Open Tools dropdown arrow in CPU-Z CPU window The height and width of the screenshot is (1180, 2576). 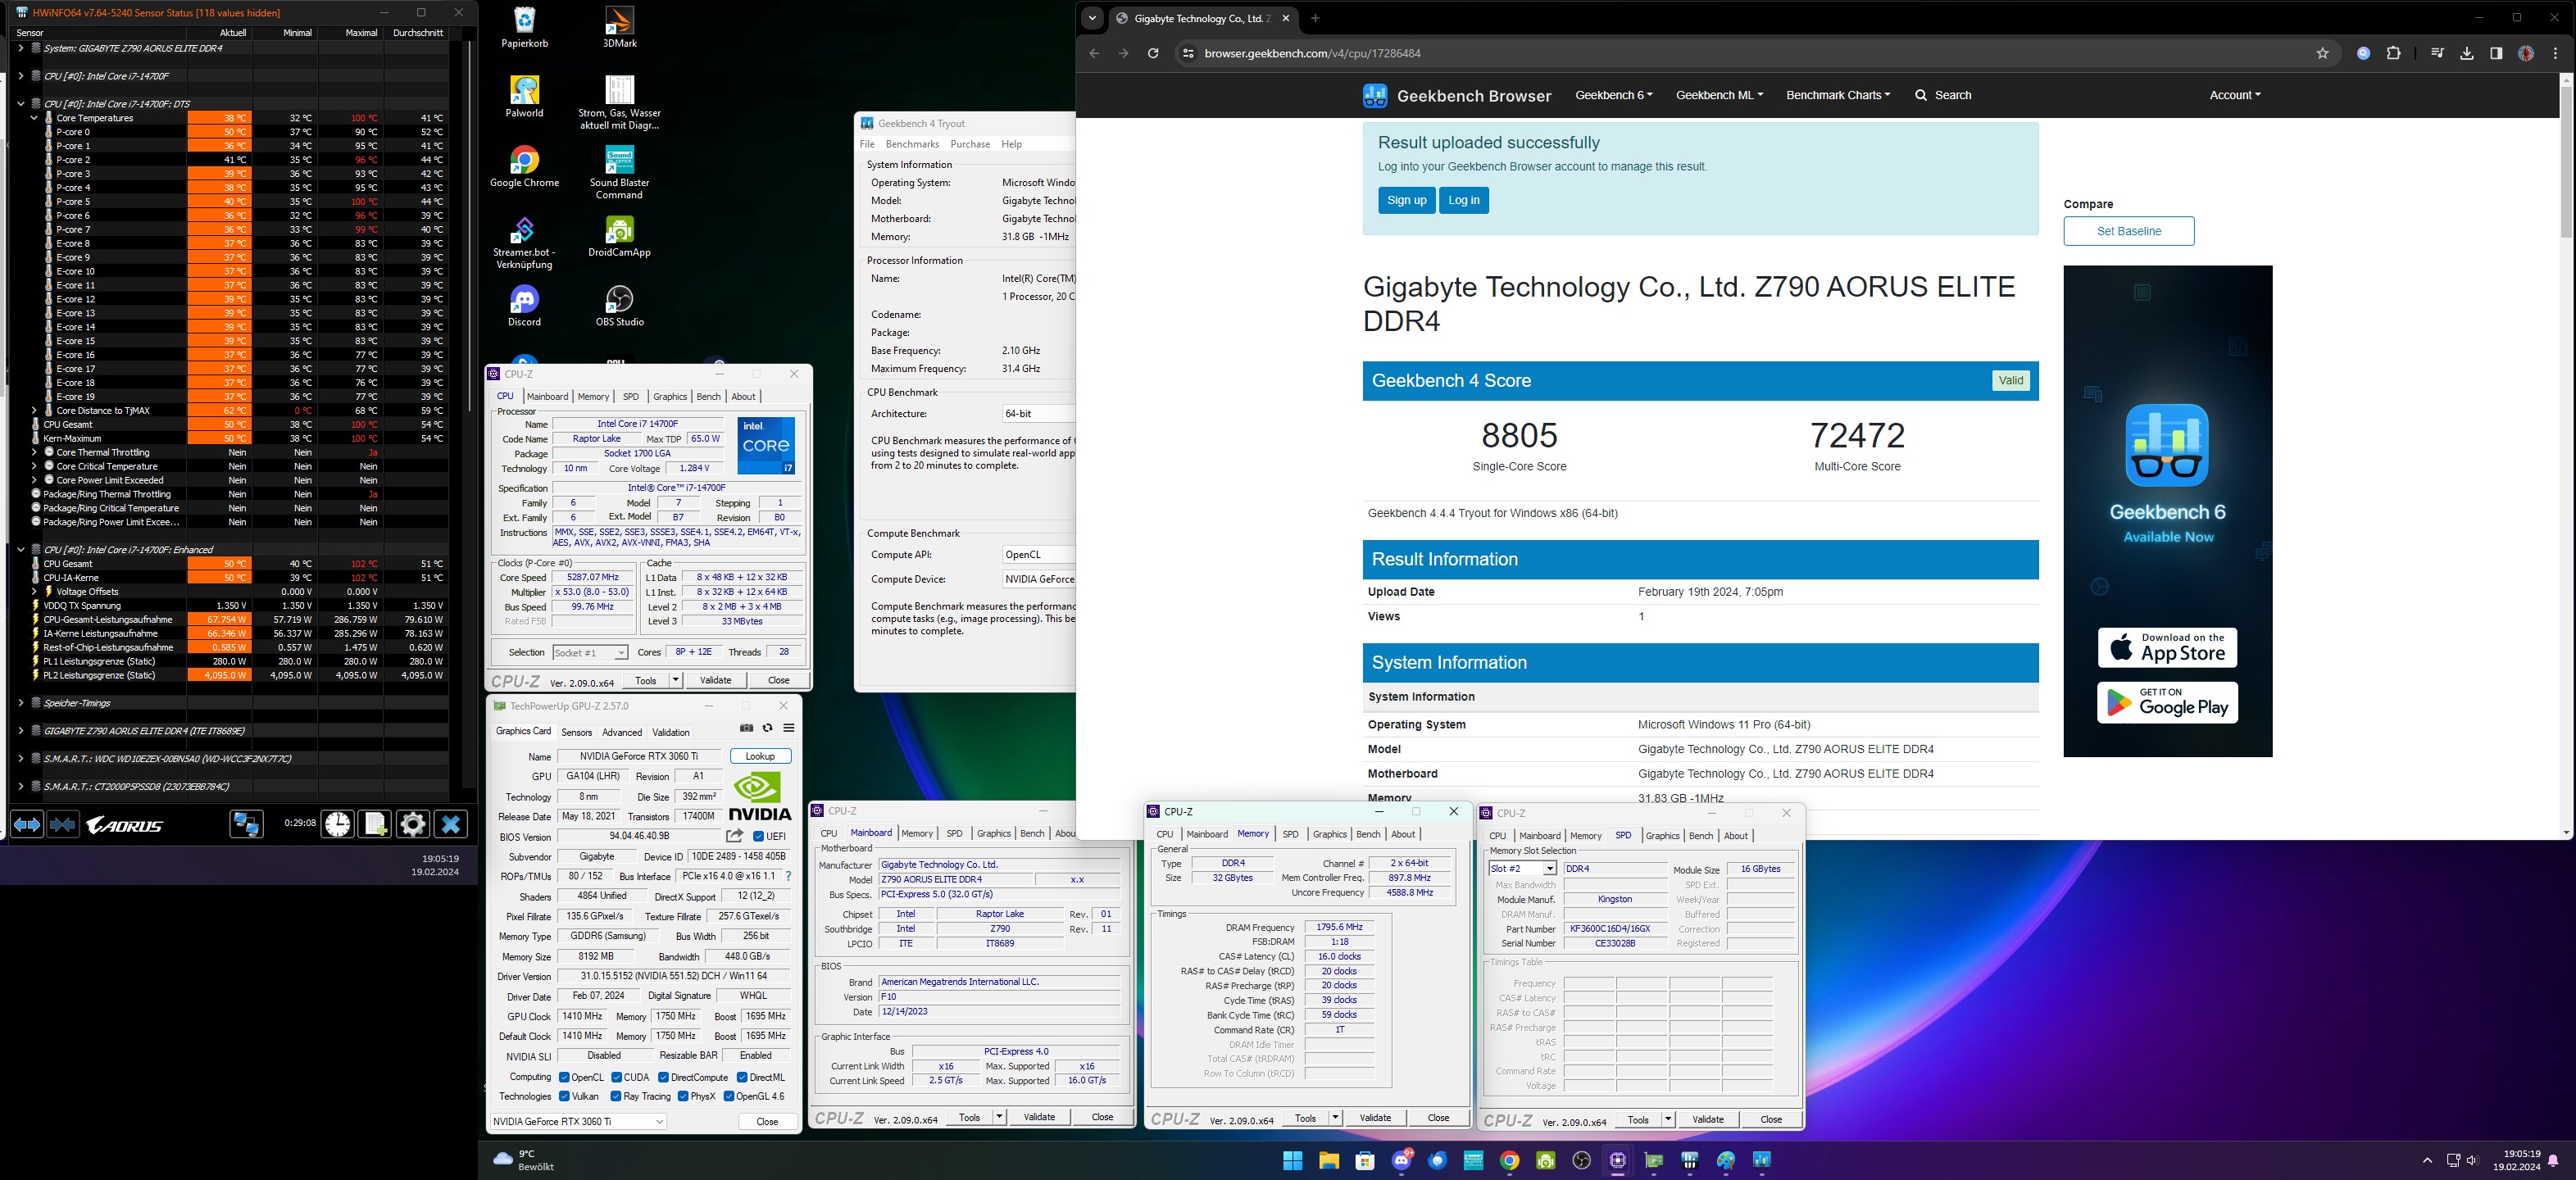click(676, 680)
